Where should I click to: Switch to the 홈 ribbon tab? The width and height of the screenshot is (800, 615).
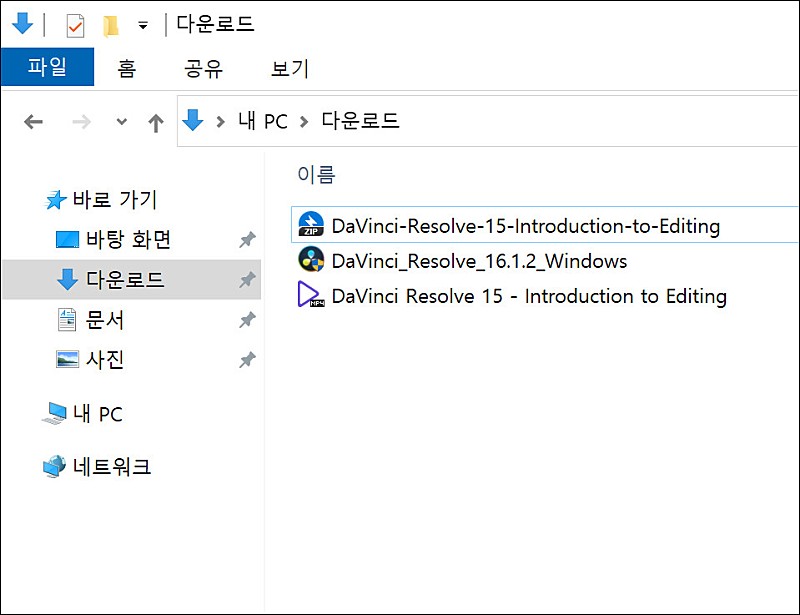[127, 68]
